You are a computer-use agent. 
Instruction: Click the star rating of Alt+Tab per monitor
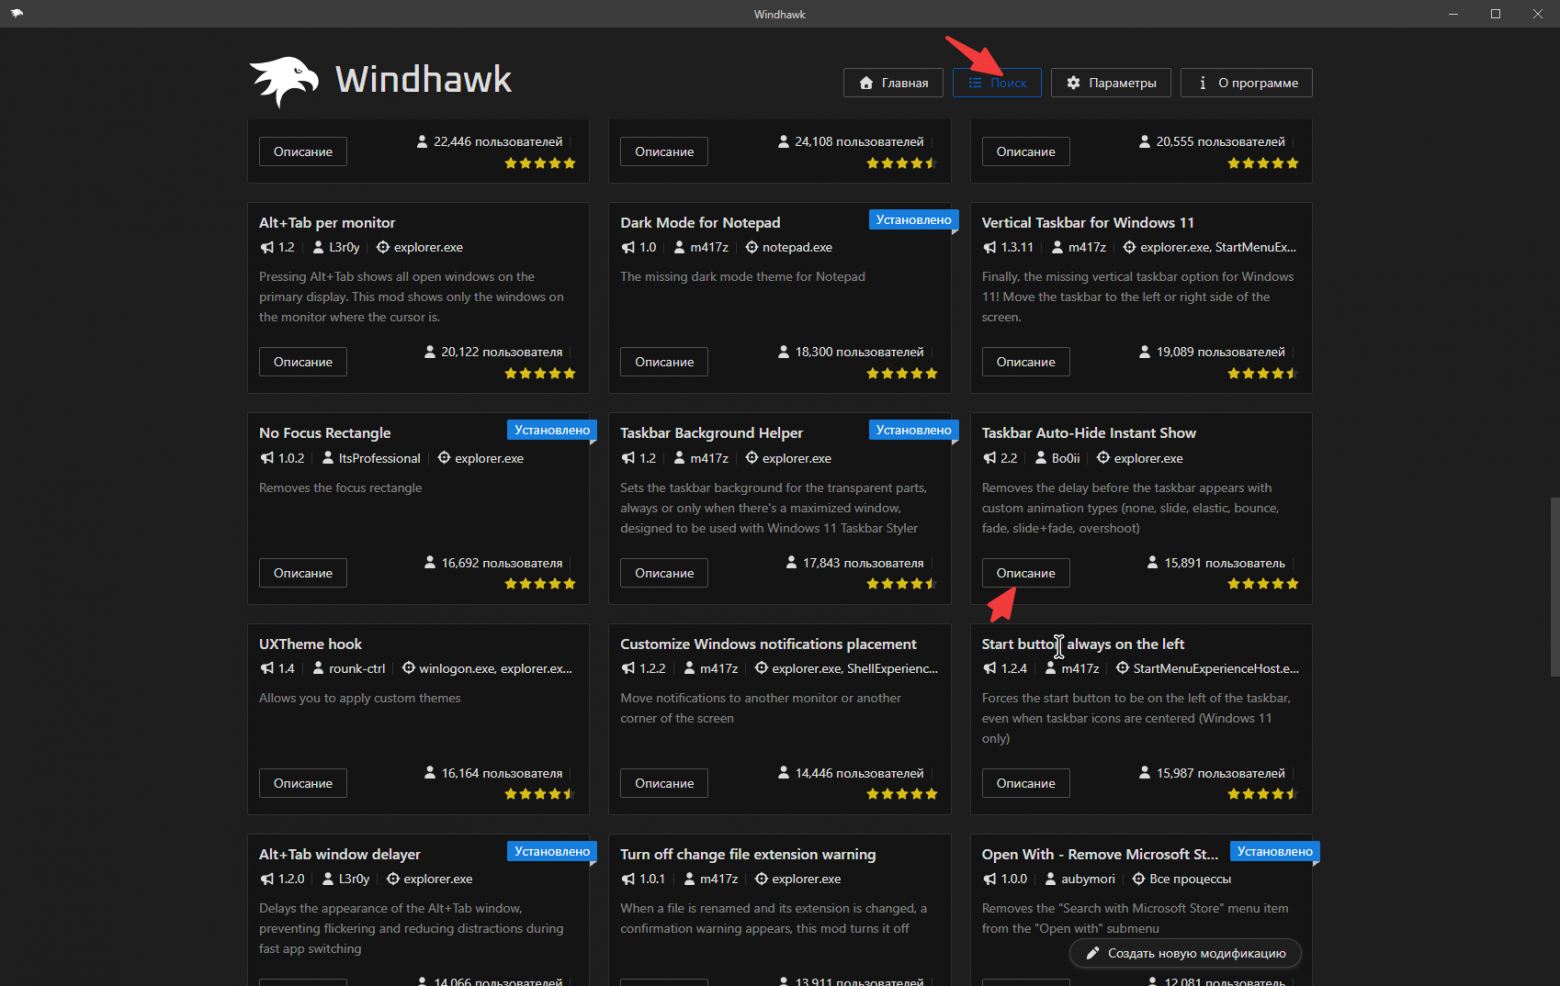(540, 373)
